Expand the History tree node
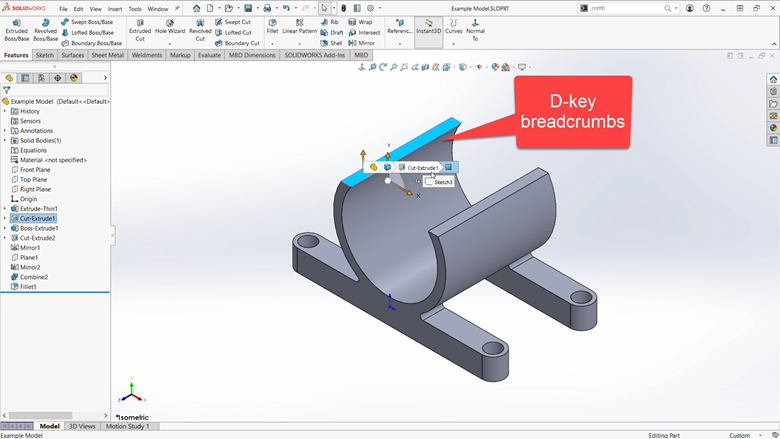The height and width of the screenshot is (439, 780). (x=5, y=111)
